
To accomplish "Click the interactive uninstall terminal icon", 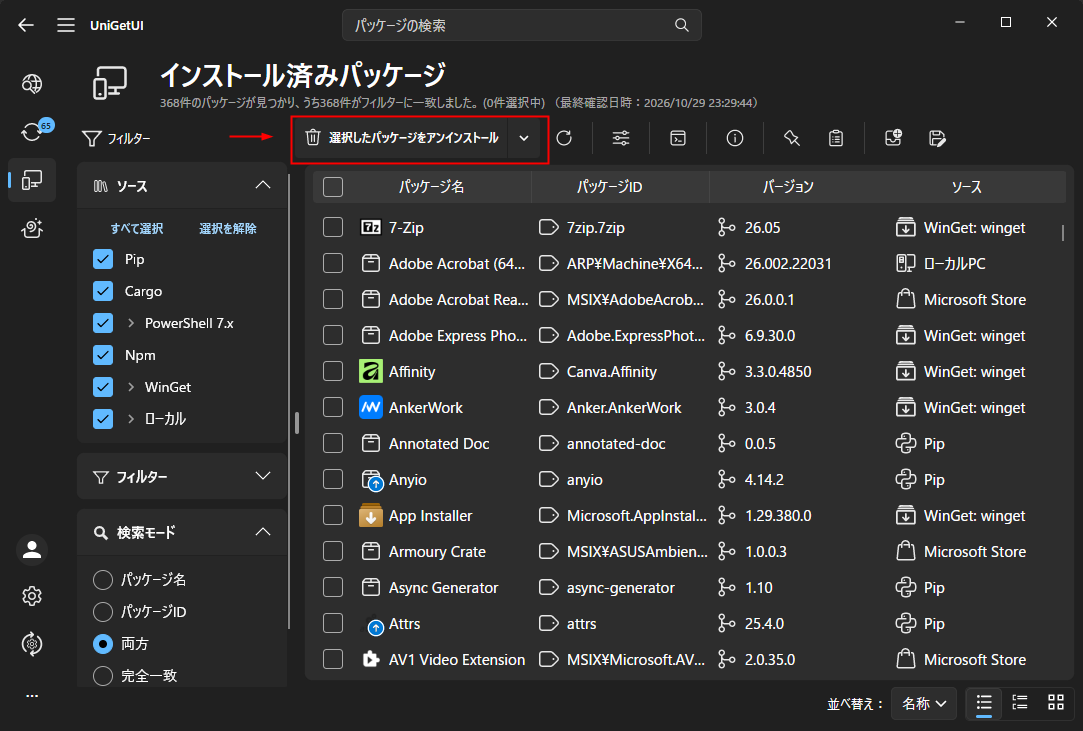I will [x=678, y=138].
